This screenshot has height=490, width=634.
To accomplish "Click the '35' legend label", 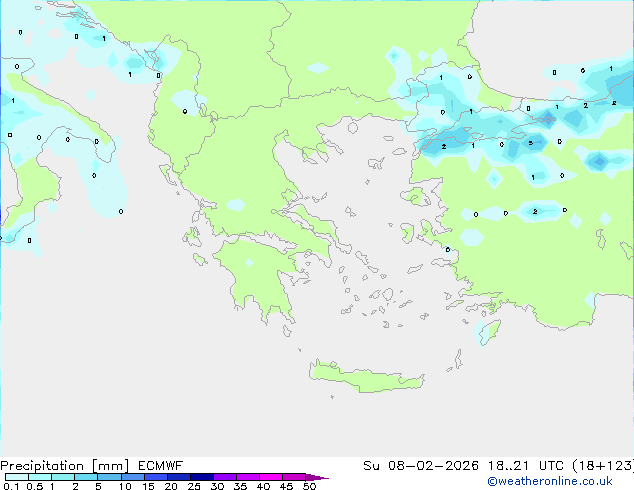I will tap(240, 486).
